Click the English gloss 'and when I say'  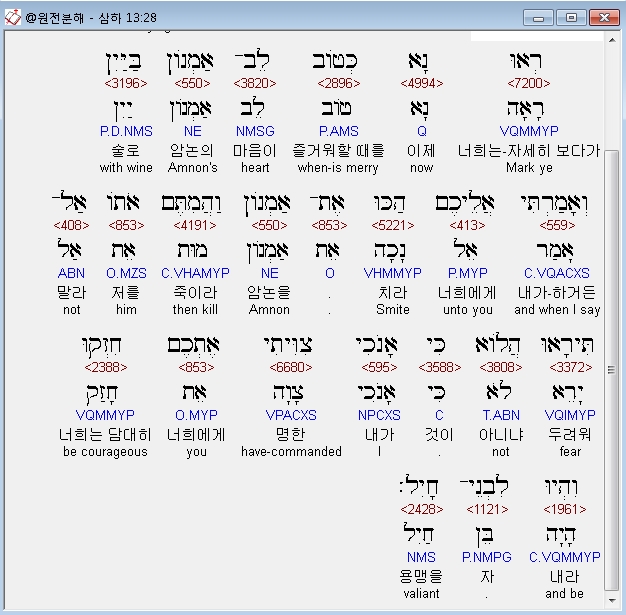click(x=557, y=309)
